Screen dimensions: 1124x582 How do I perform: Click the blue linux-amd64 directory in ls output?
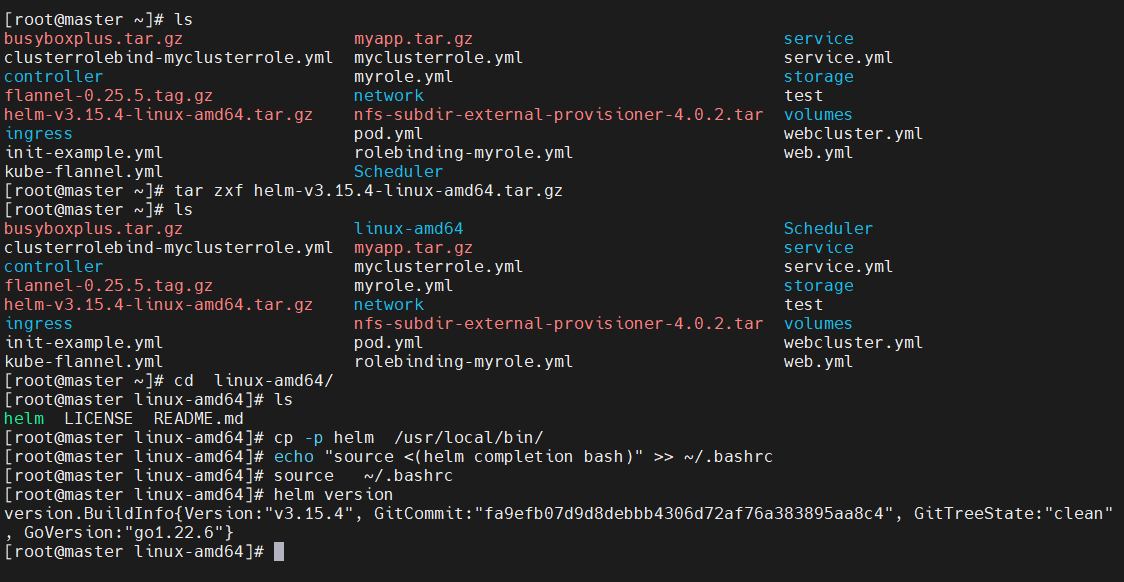[409, 229]
